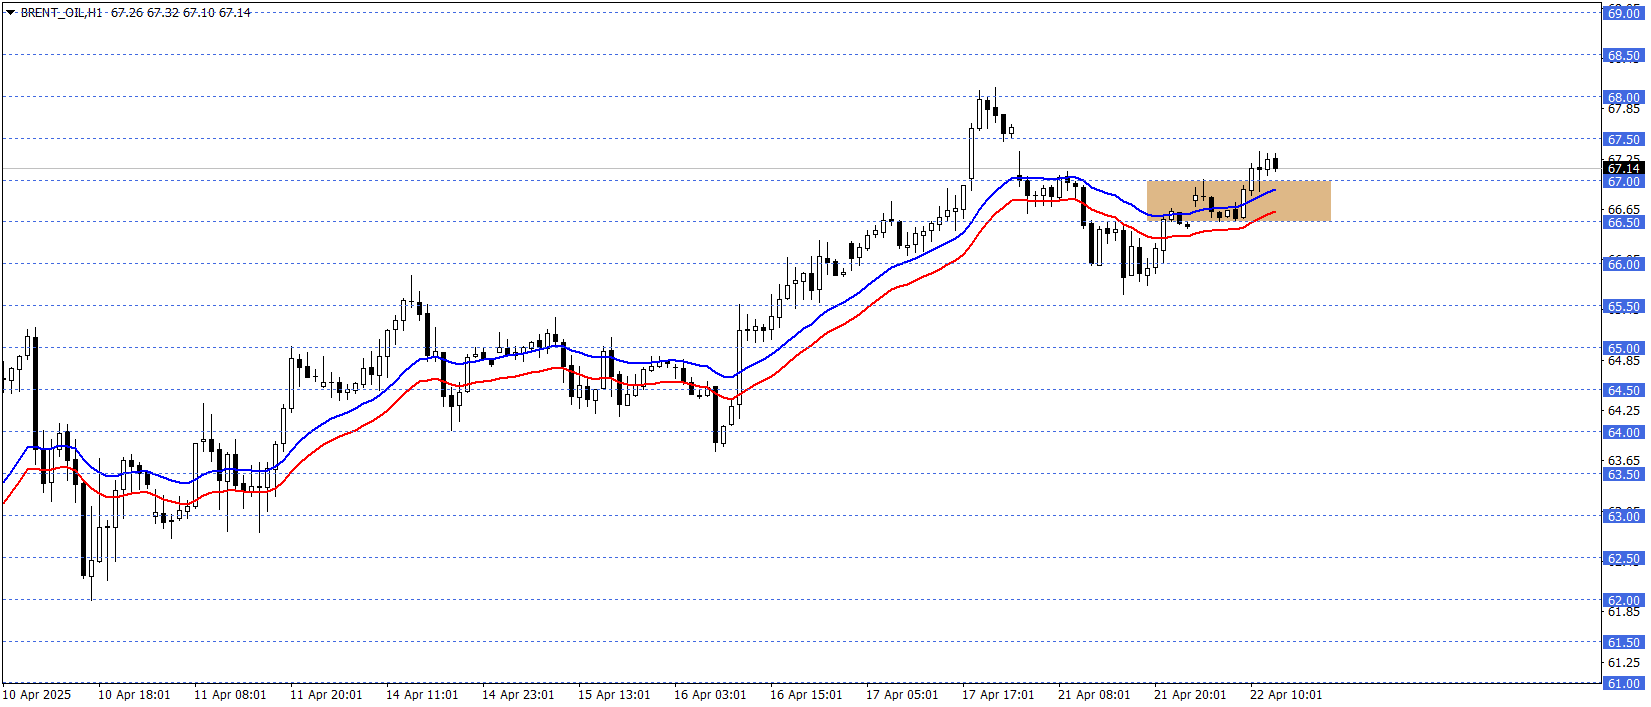Click the 17 Apr 17:01 time label
Image resolution: width=1651 pixels, height=707 pixels.
click(998, 694)
